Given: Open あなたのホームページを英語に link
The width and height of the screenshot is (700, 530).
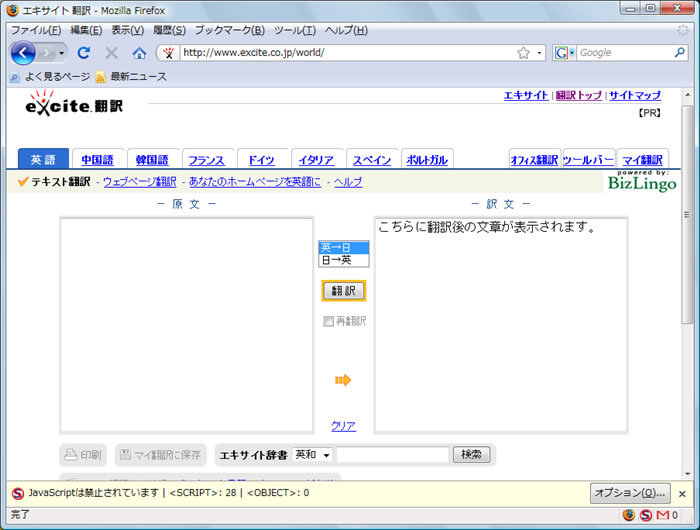Looking at the screenshot, I should [x=254, y=182].
